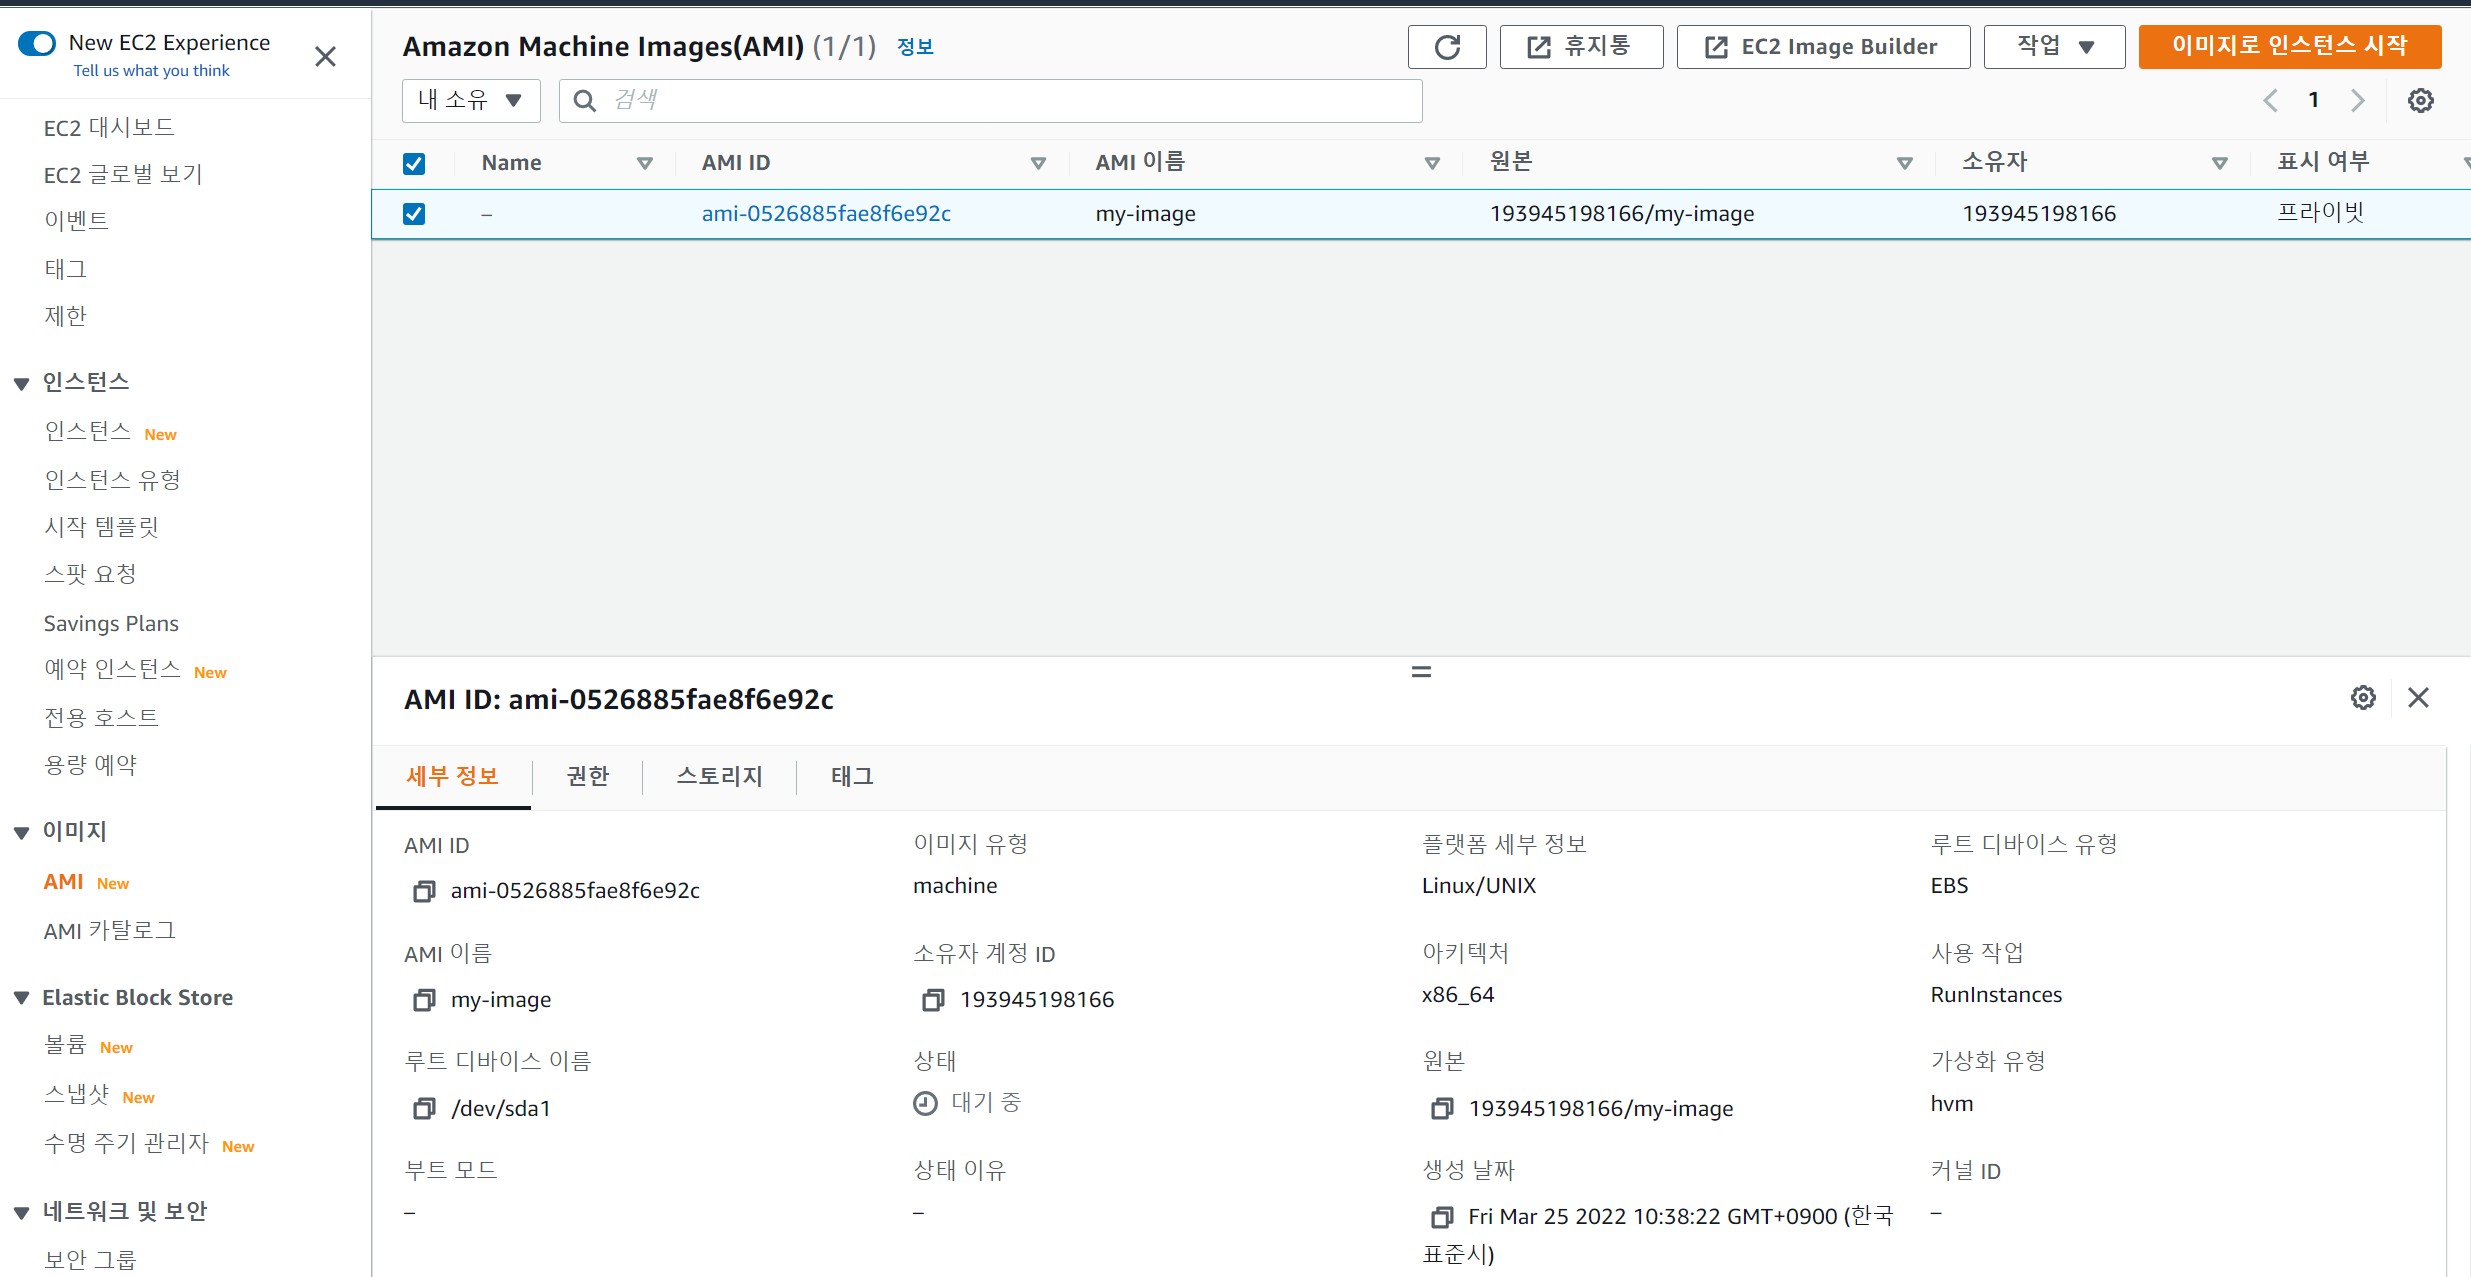Switch to the 세부 정보 tab

452,777
